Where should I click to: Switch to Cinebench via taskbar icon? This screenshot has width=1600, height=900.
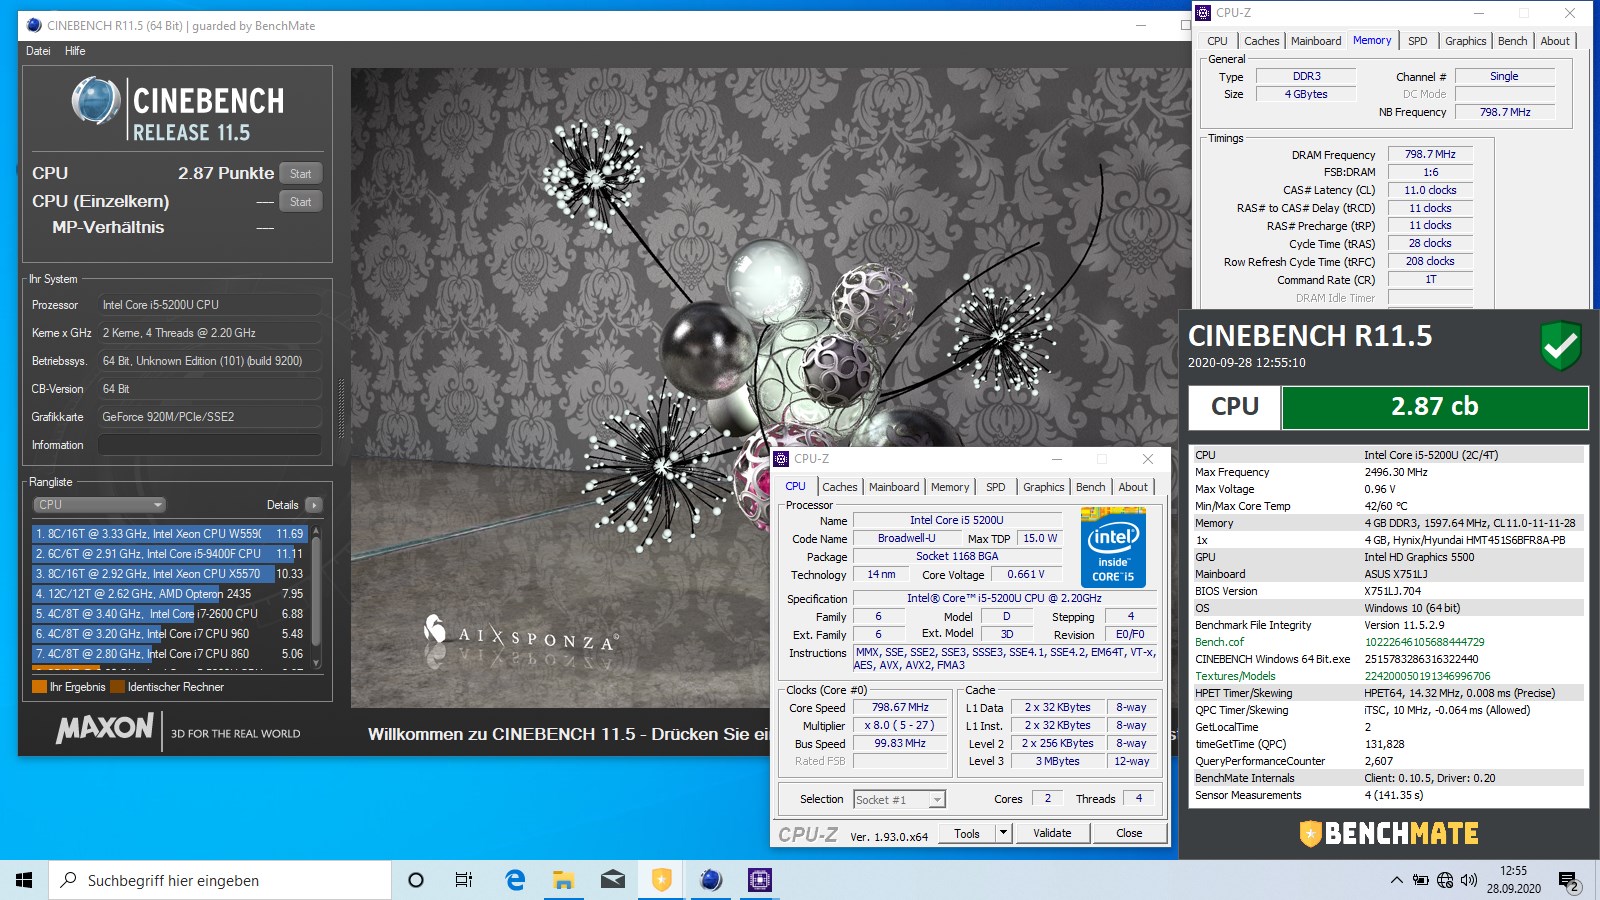pyautogui.click(x=710, y=880)
